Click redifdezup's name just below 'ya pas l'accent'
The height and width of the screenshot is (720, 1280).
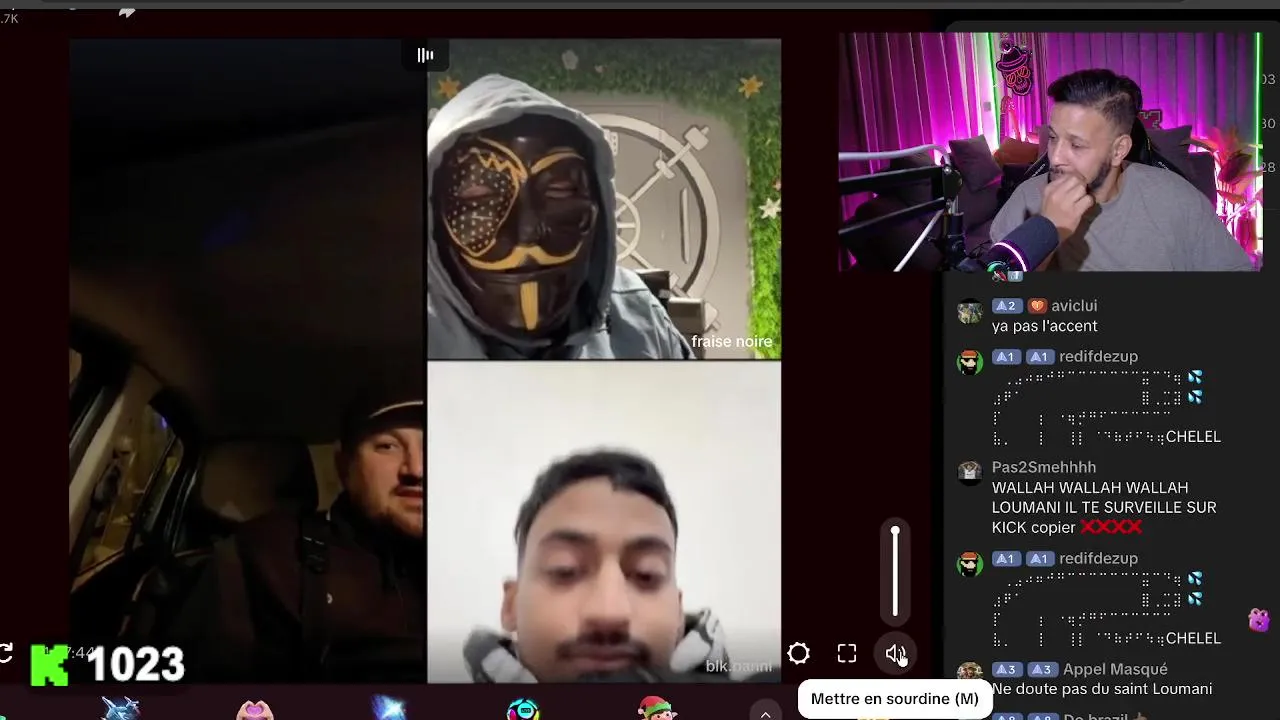(1098, 356)
